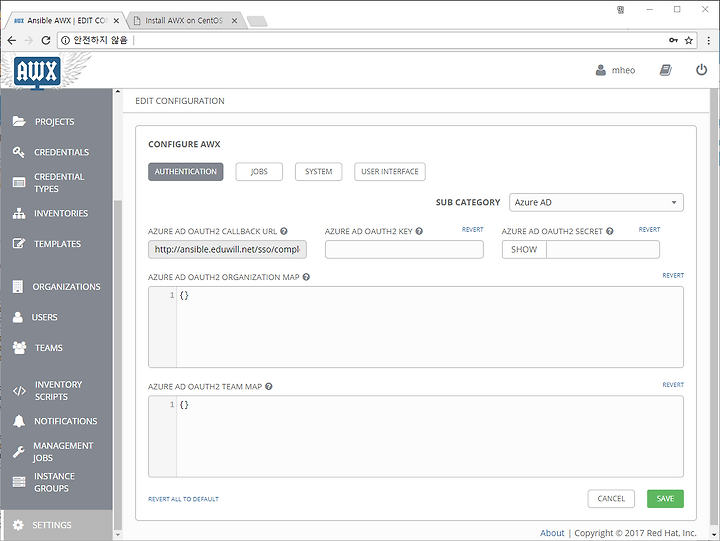Click the sidebar scrollbar thumb
The width and height of the screenshot is (720, 541).
tap(118, 365)
